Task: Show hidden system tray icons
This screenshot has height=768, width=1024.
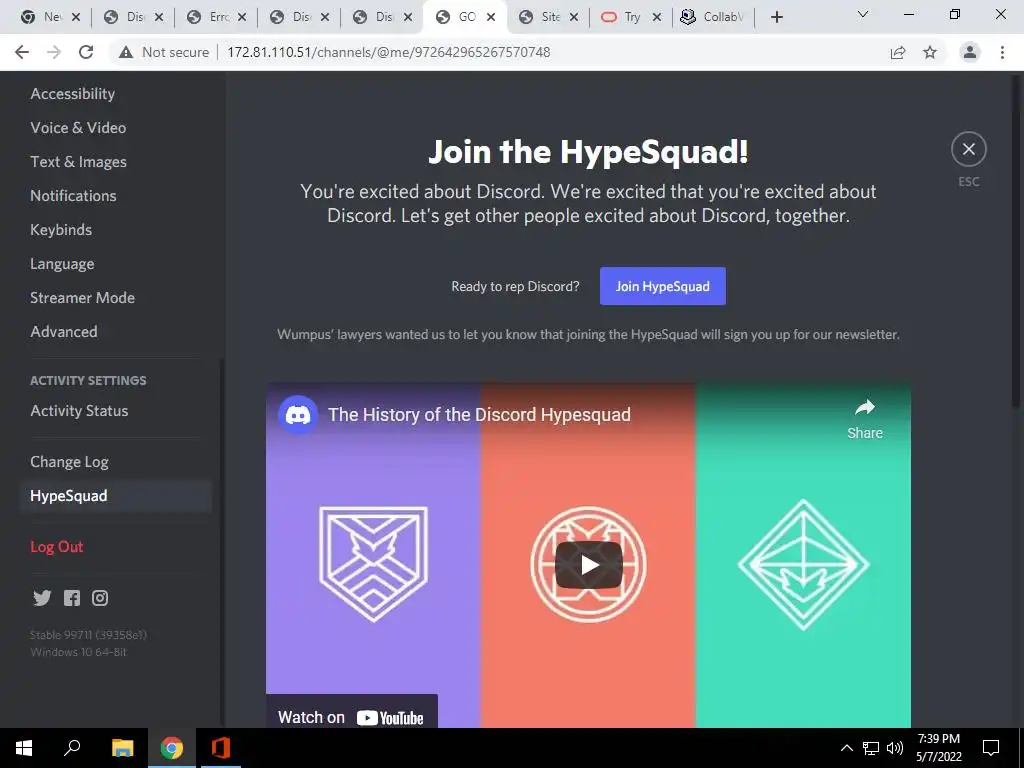Action: point(846,748)
